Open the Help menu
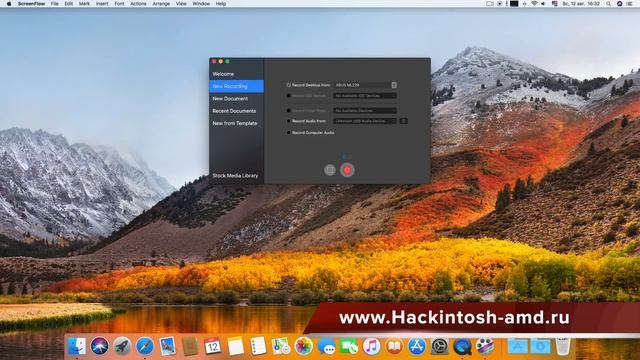 point(221,4)
